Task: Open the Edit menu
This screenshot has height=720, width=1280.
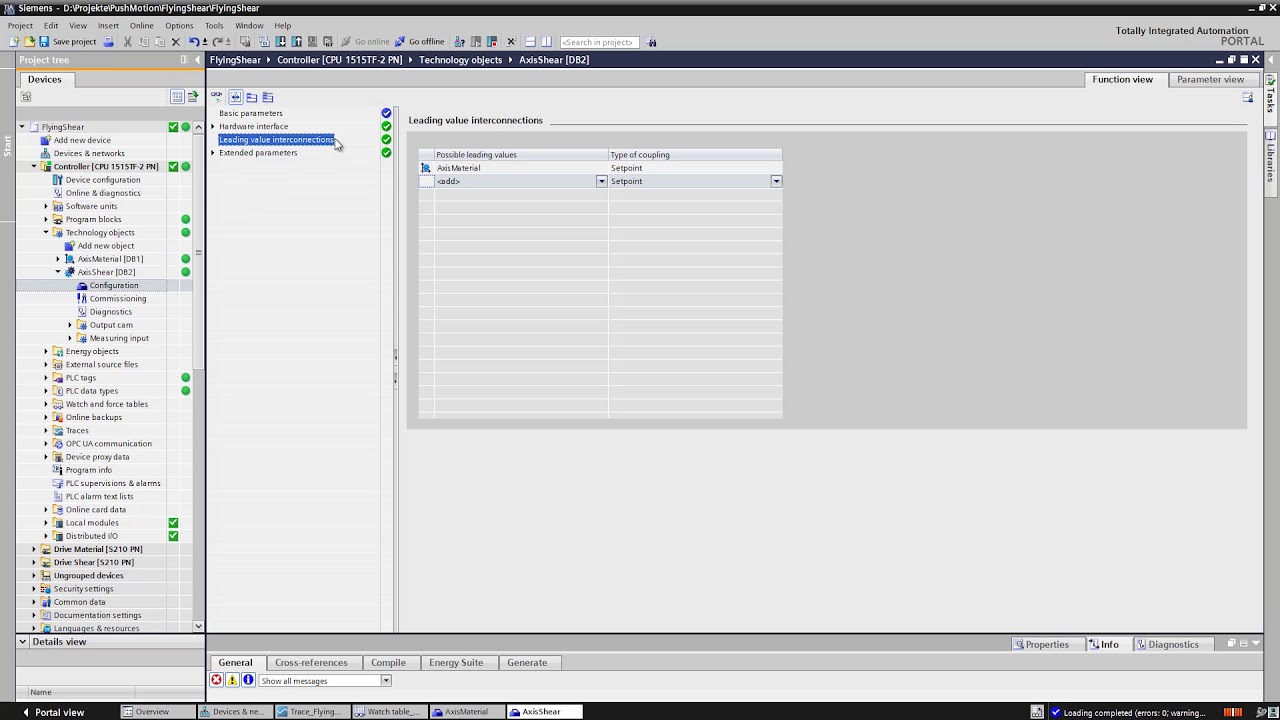Action: coord(51,25)
